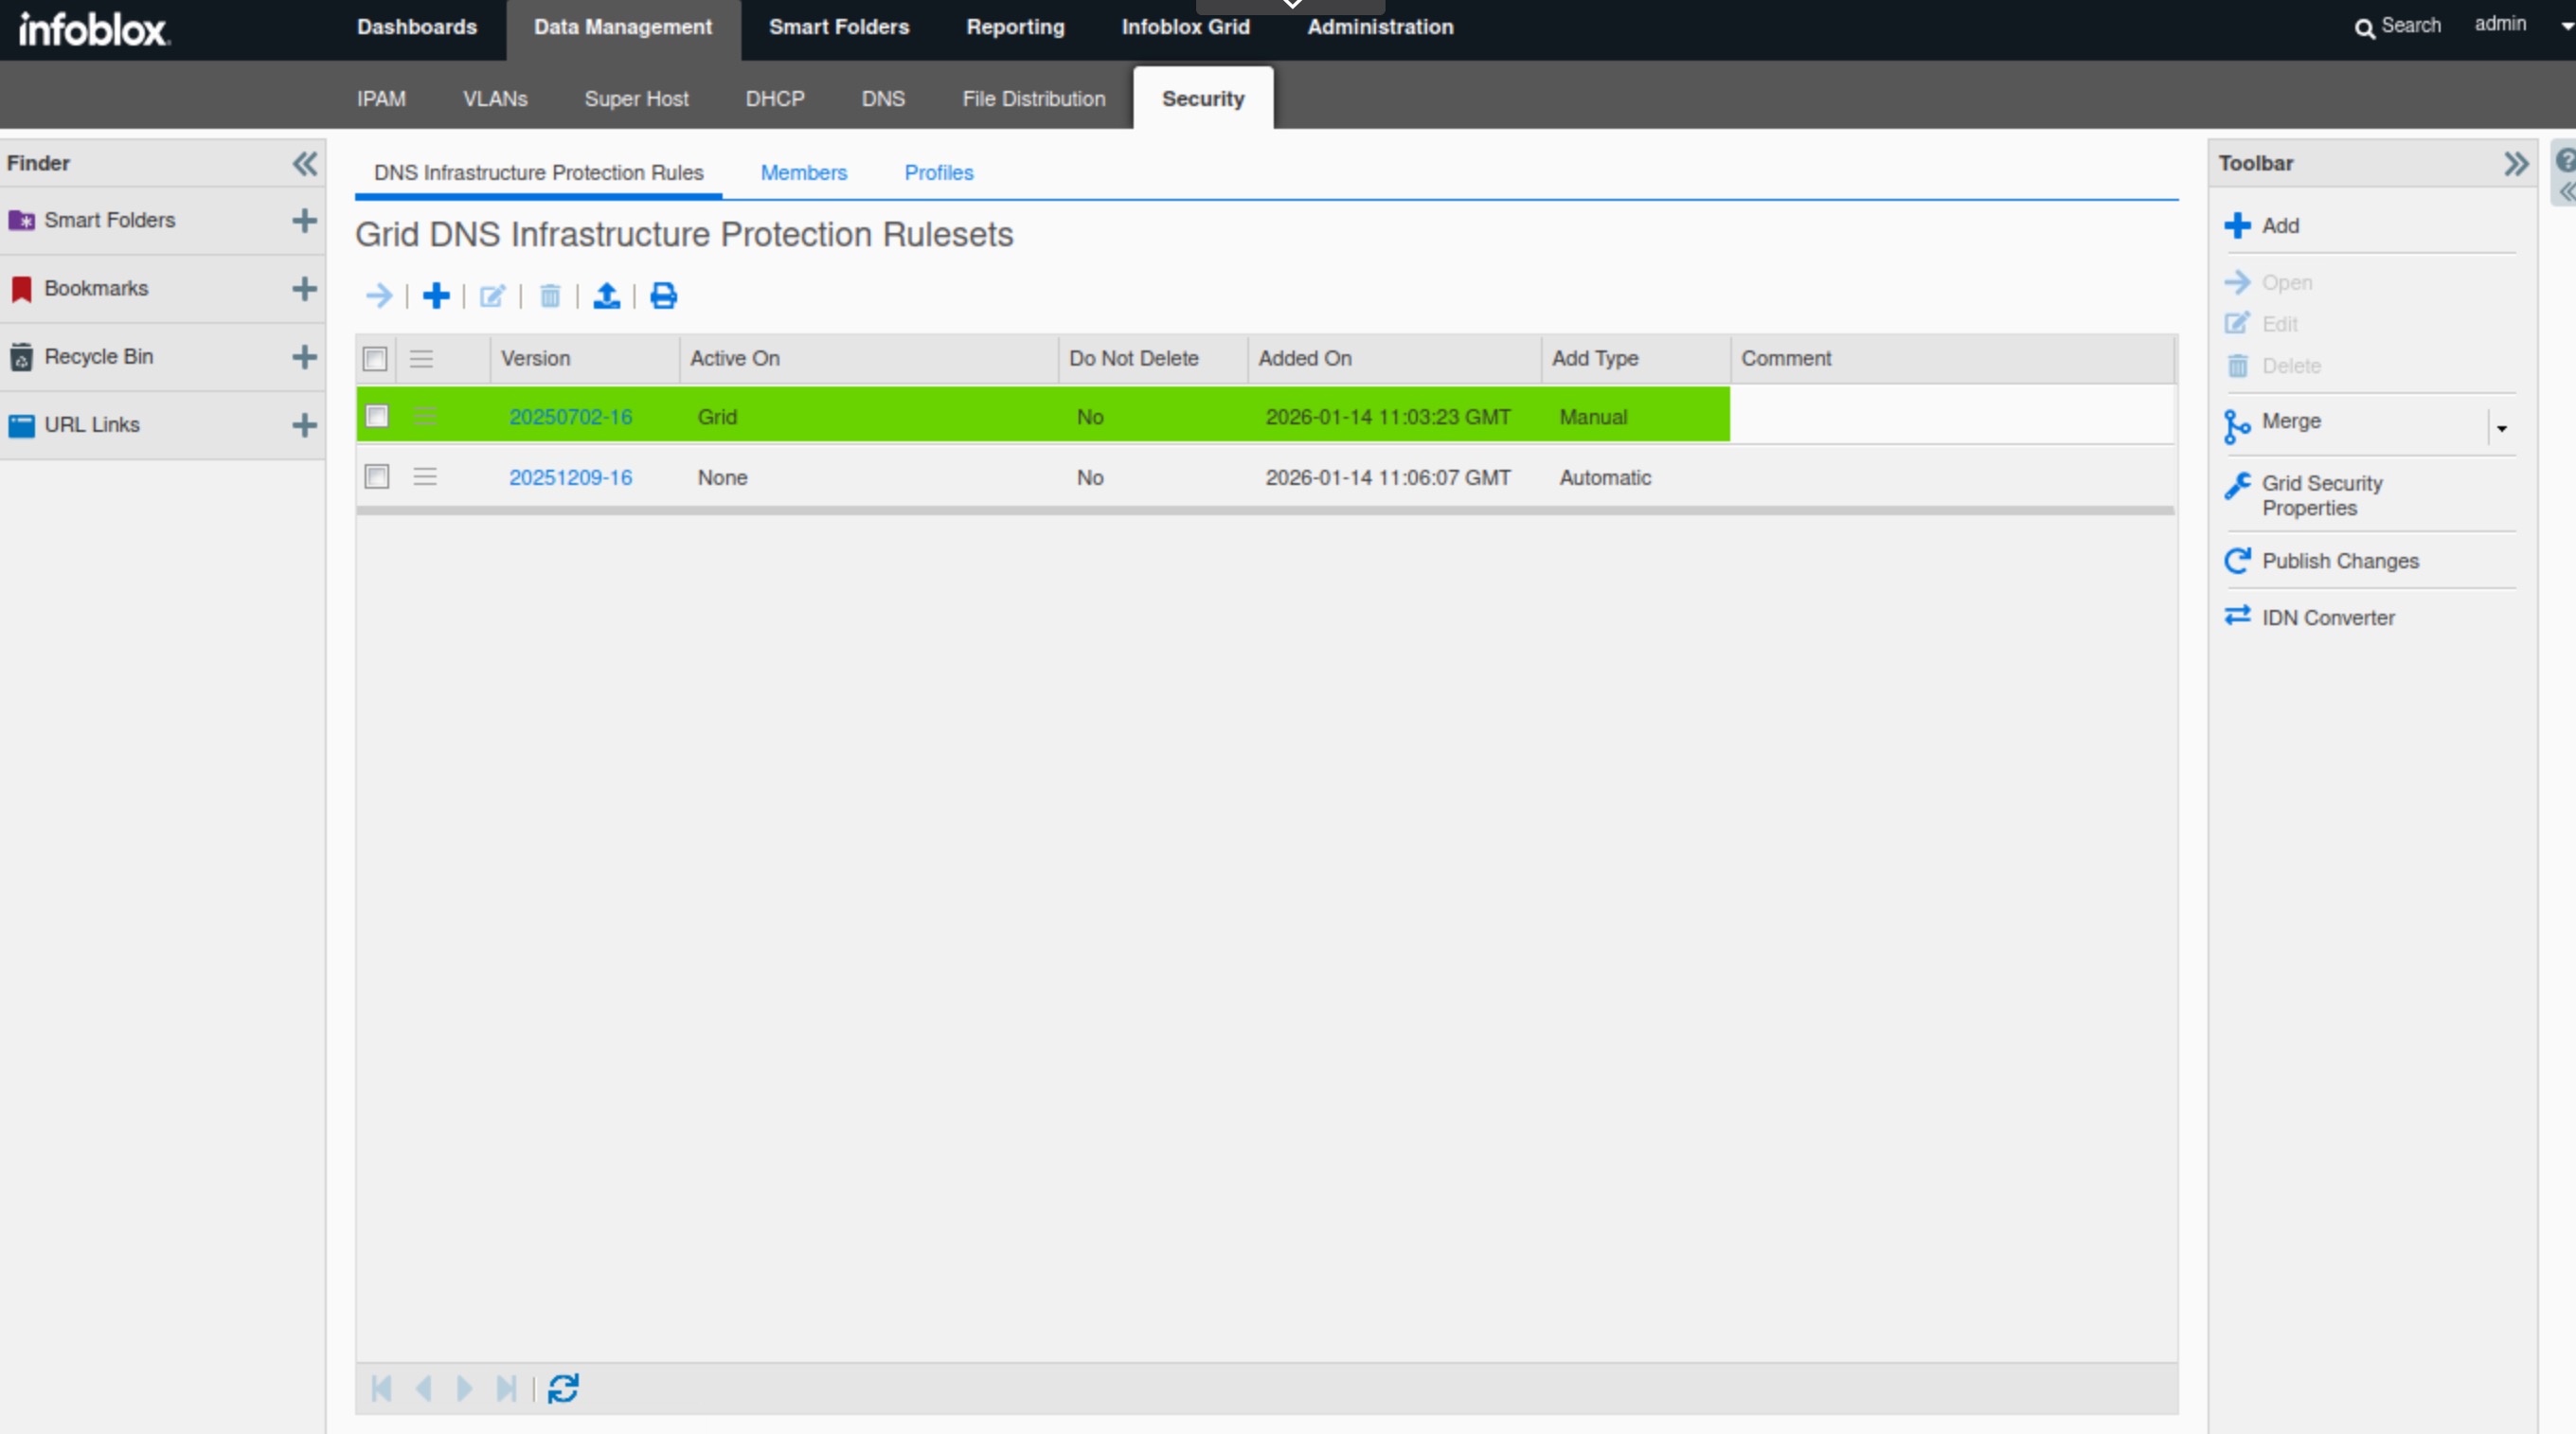Toggle the select-all checkbox in the table header
Viewport: 2576px width, 1434px height.
pyautogui.click(x=375, y=359)
